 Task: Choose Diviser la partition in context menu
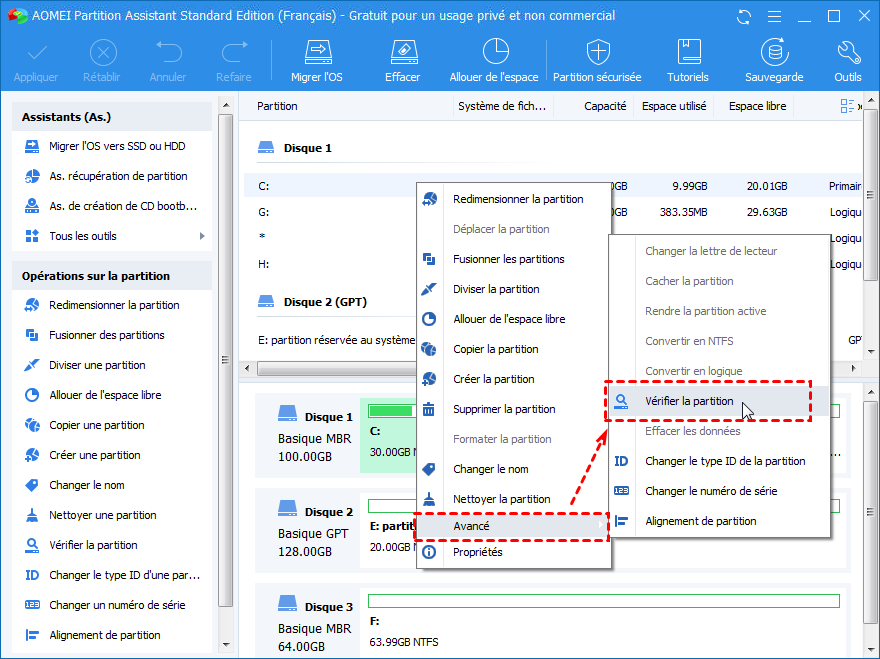(x=514, y=289)
